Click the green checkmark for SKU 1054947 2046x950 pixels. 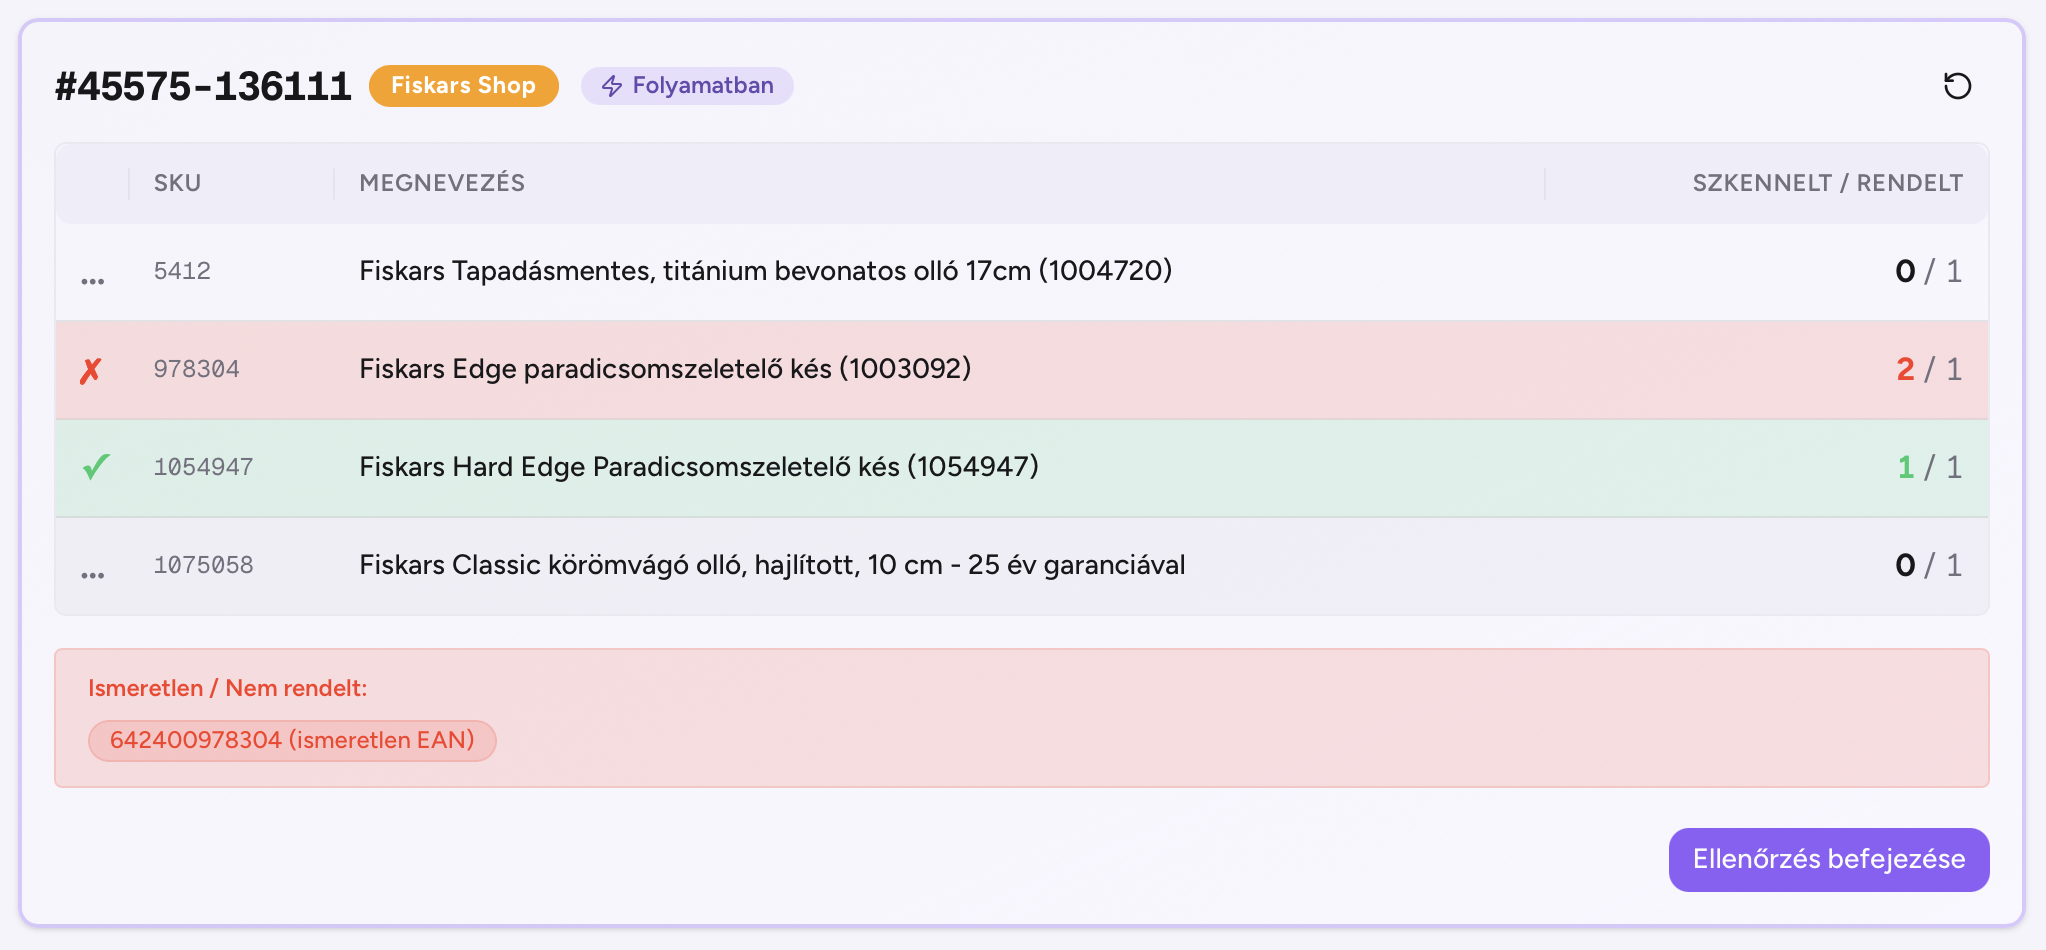(96, 467)
